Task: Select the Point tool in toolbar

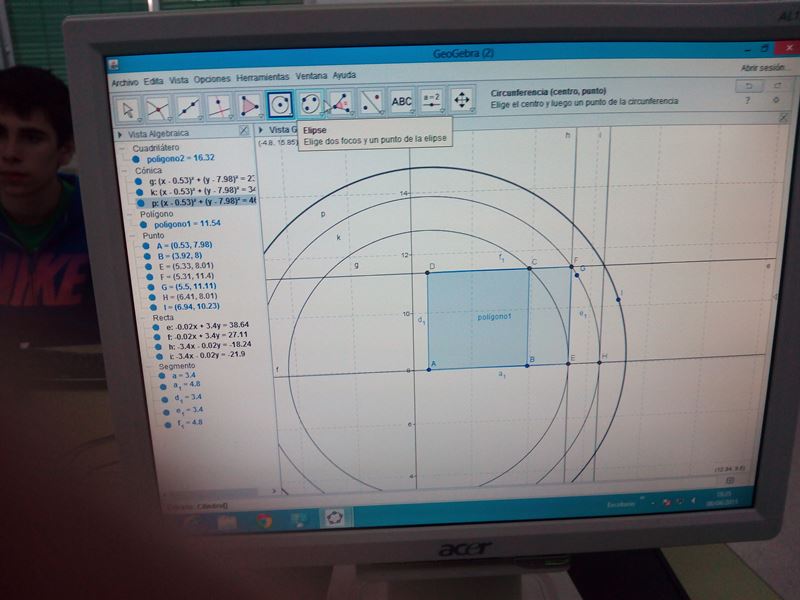Action: click(x=157, y=104)
